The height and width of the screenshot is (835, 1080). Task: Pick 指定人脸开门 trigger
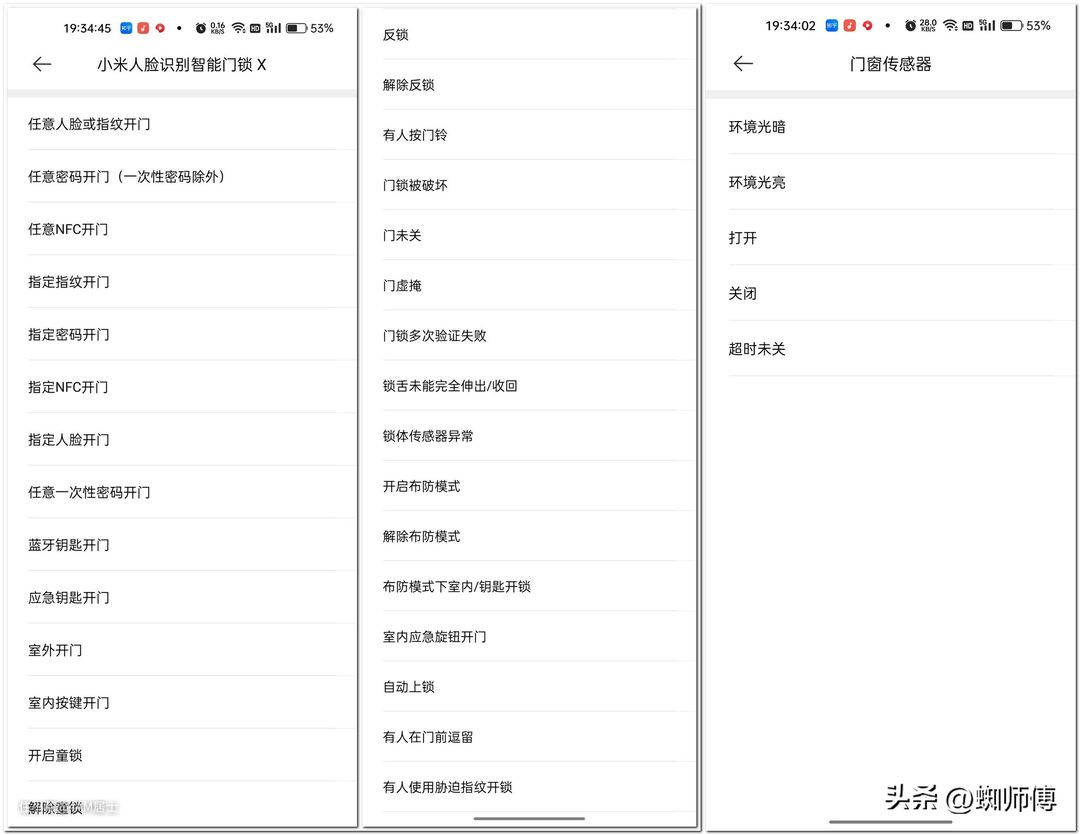[183, 440]
